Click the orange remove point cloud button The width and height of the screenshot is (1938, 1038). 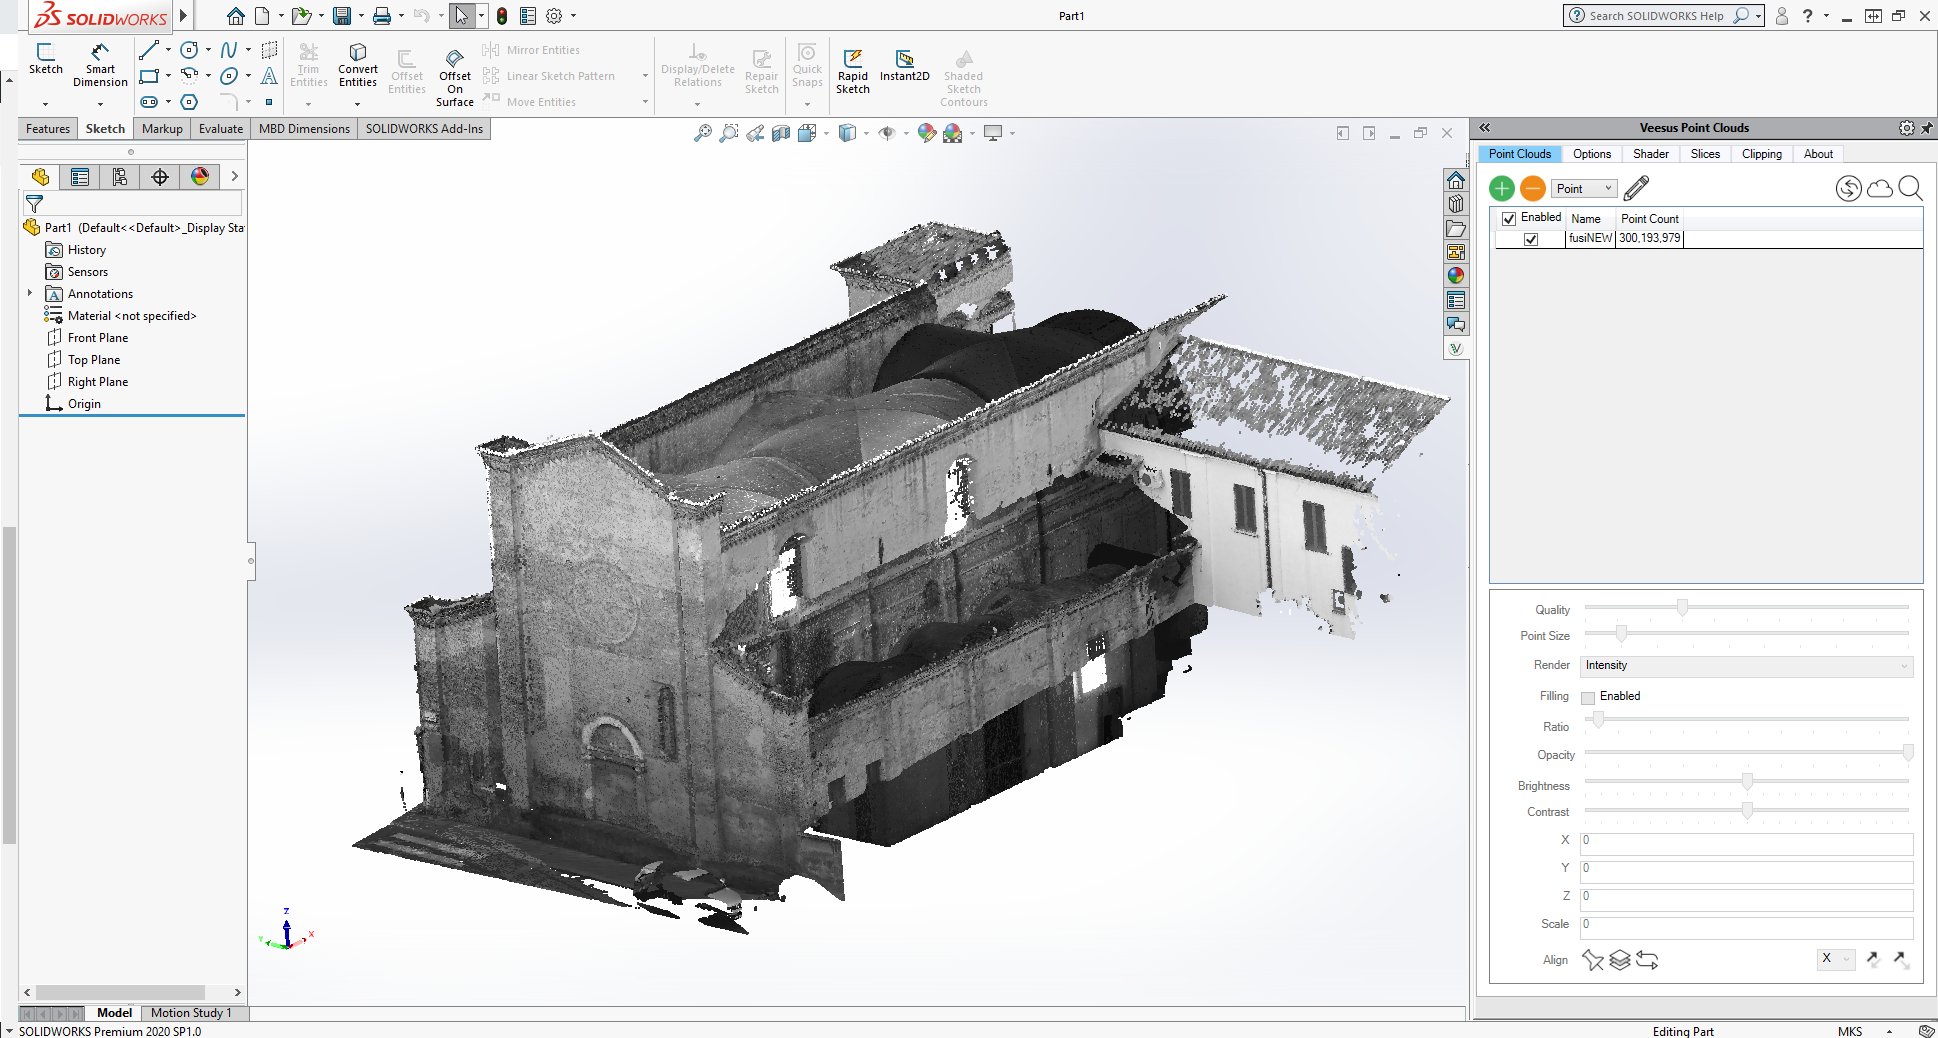coord(1532,189)
